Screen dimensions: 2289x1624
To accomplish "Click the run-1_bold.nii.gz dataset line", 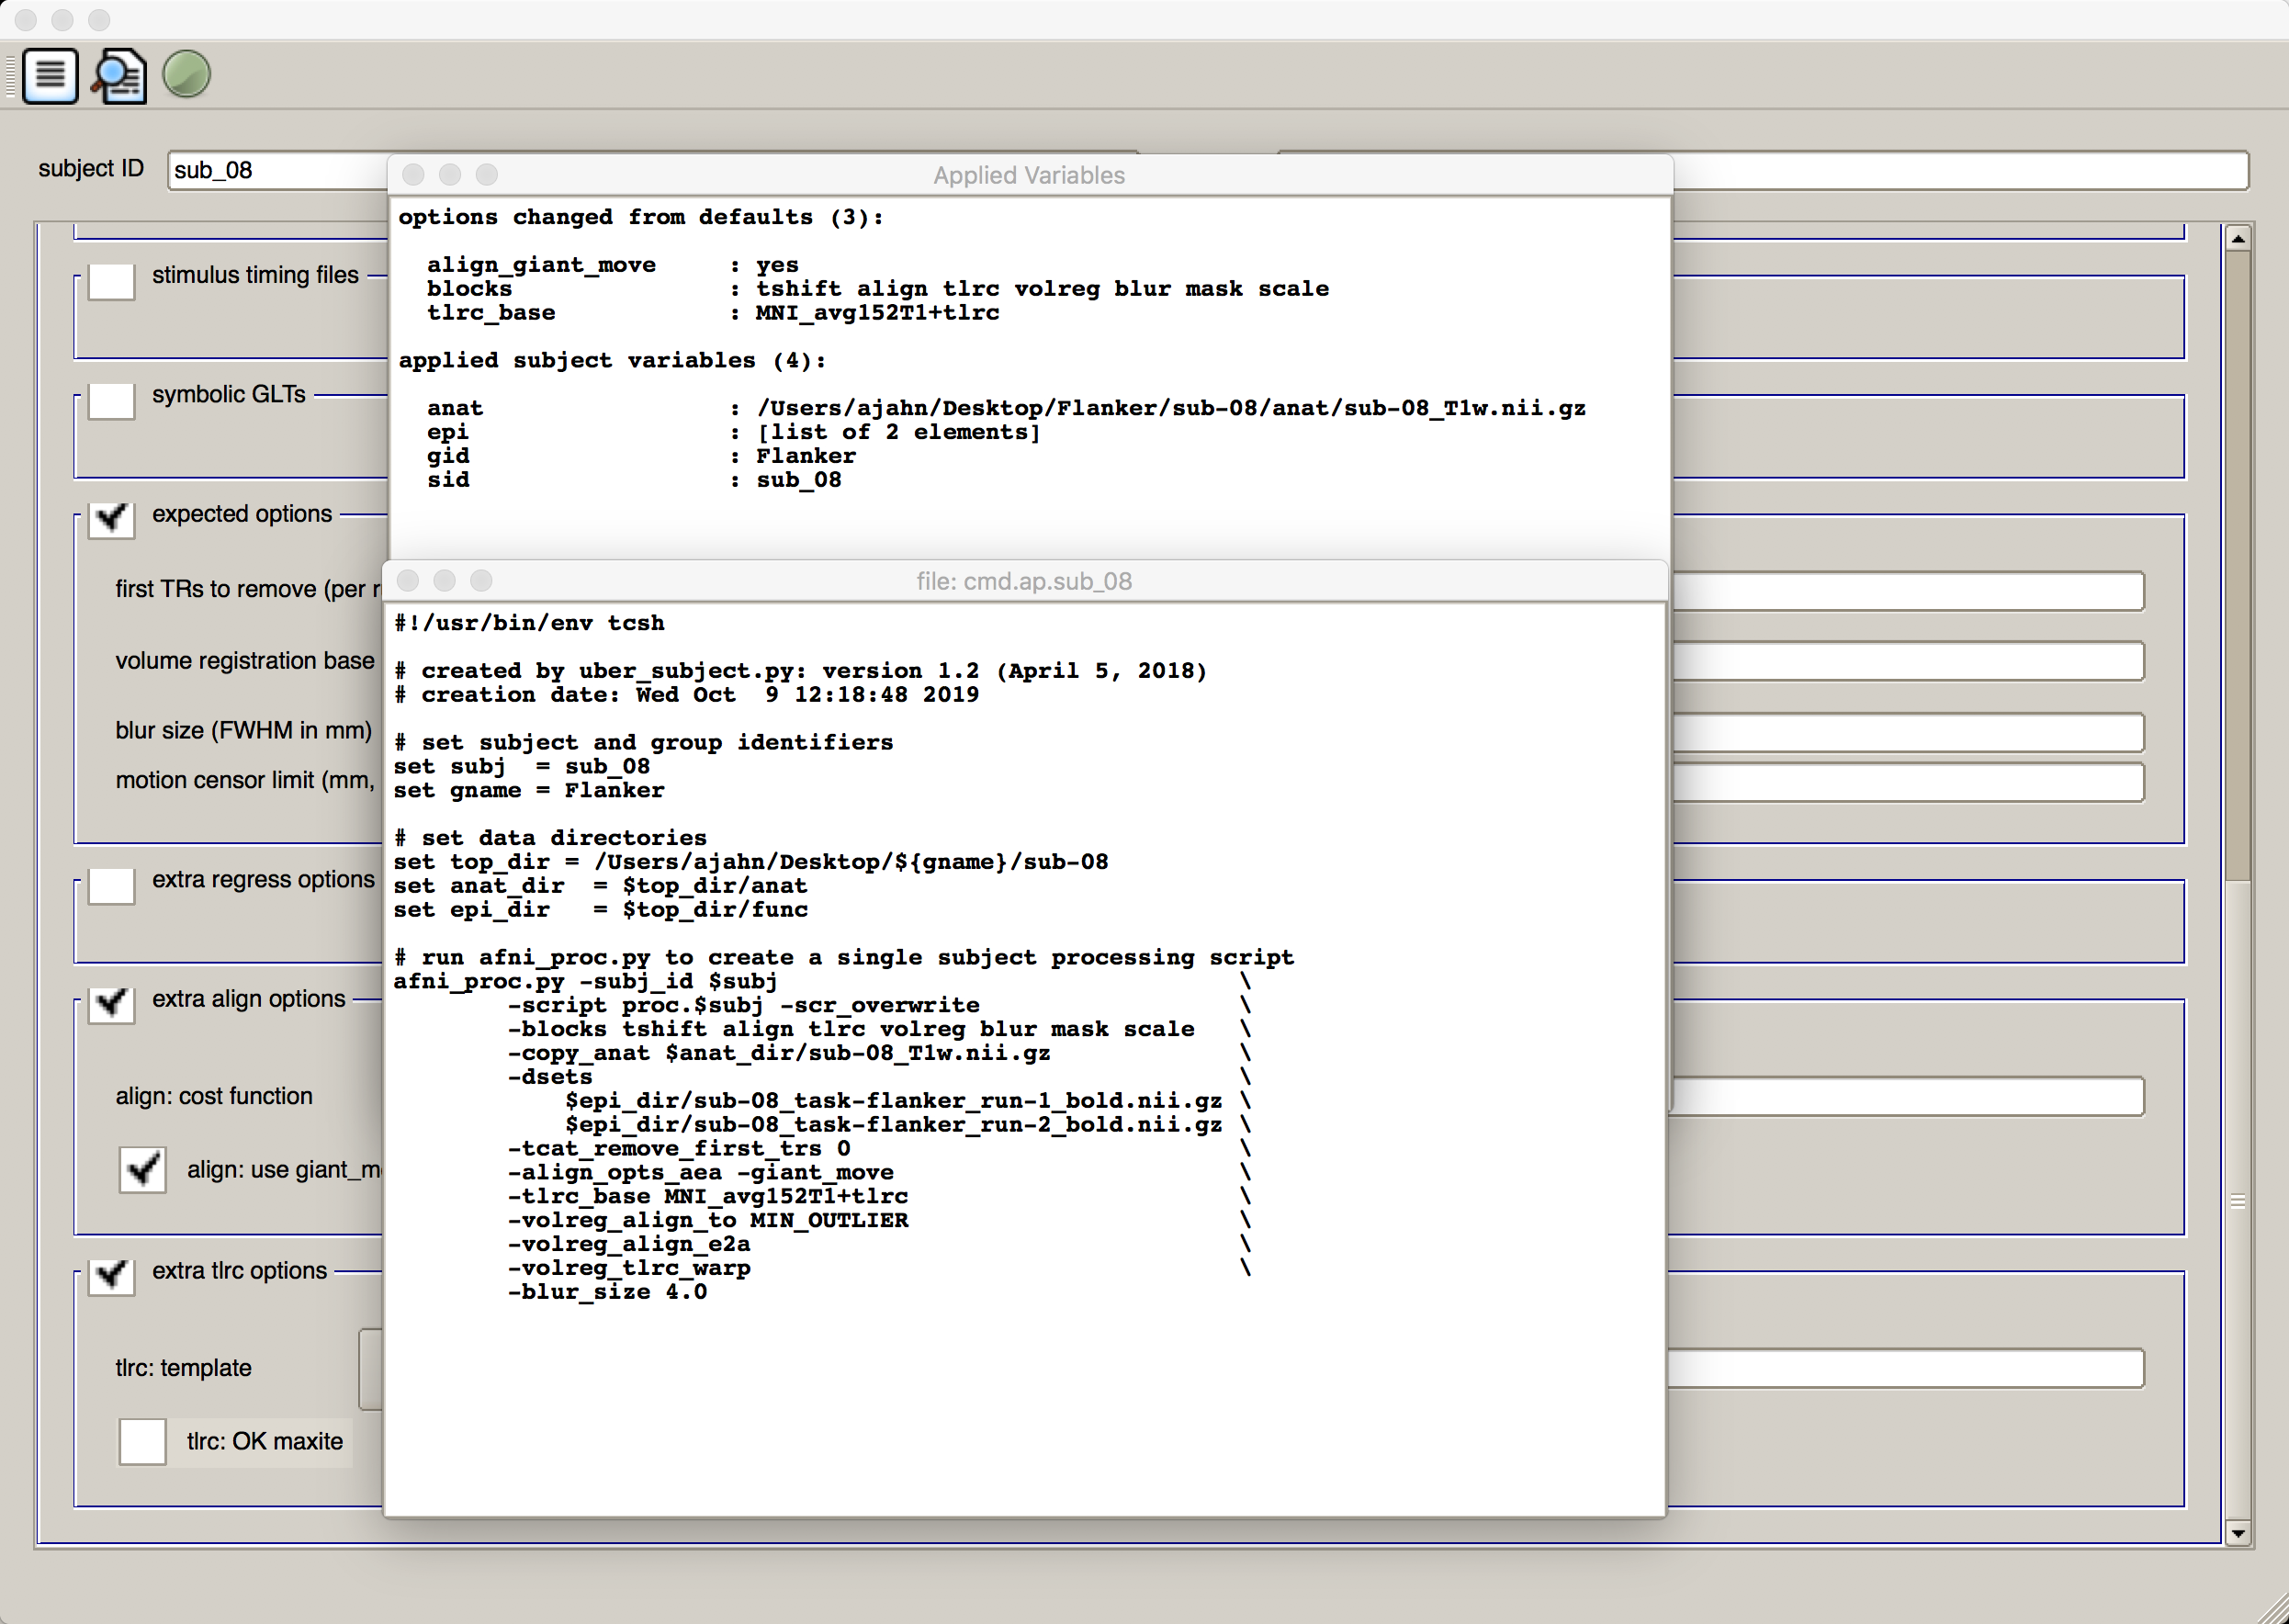I will [x=893, y=1101].
